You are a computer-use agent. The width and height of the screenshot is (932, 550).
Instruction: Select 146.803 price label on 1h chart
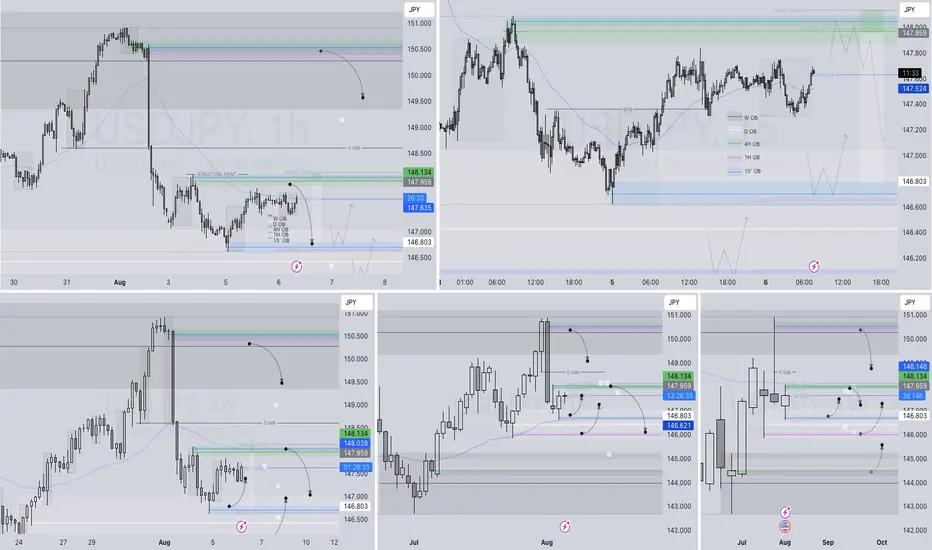point(419,242)
